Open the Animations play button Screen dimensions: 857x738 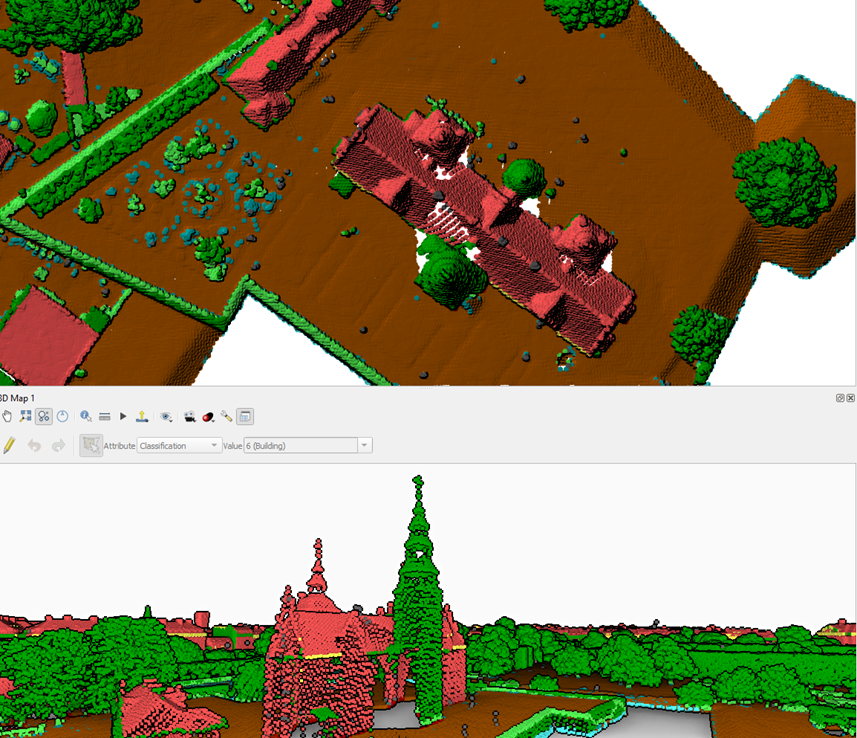pos(123,417)
